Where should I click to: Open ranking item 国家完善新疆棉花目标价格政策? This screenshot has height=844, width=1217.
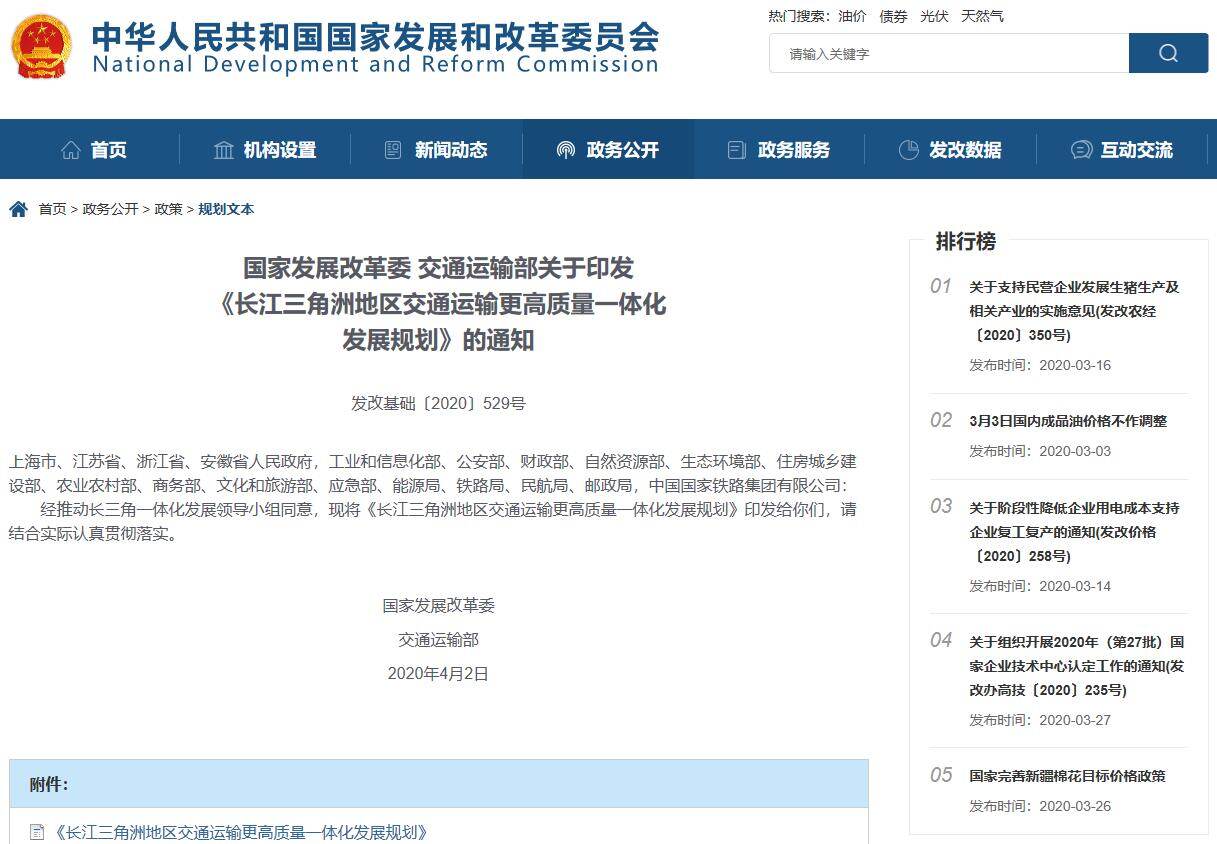point(1067,776)
